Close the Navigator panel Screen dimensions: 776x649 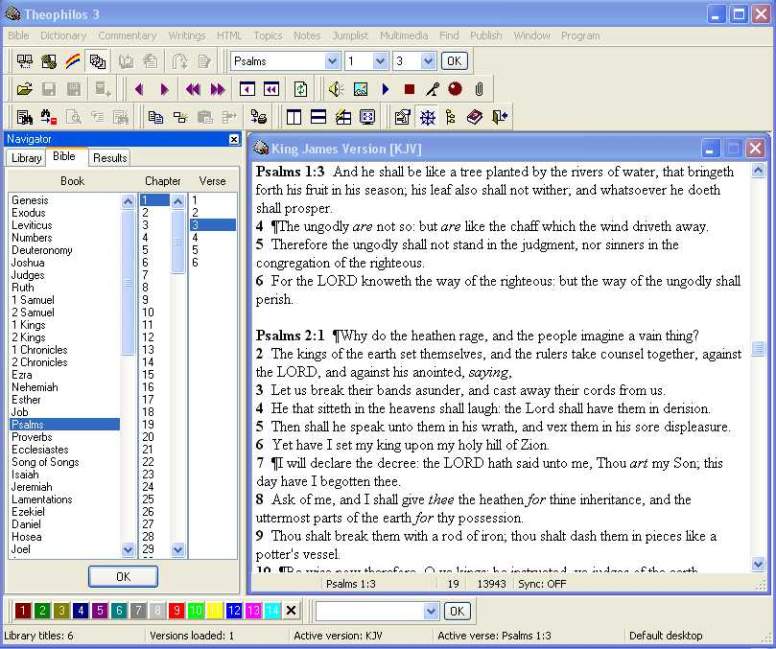[x=234, y=140]
